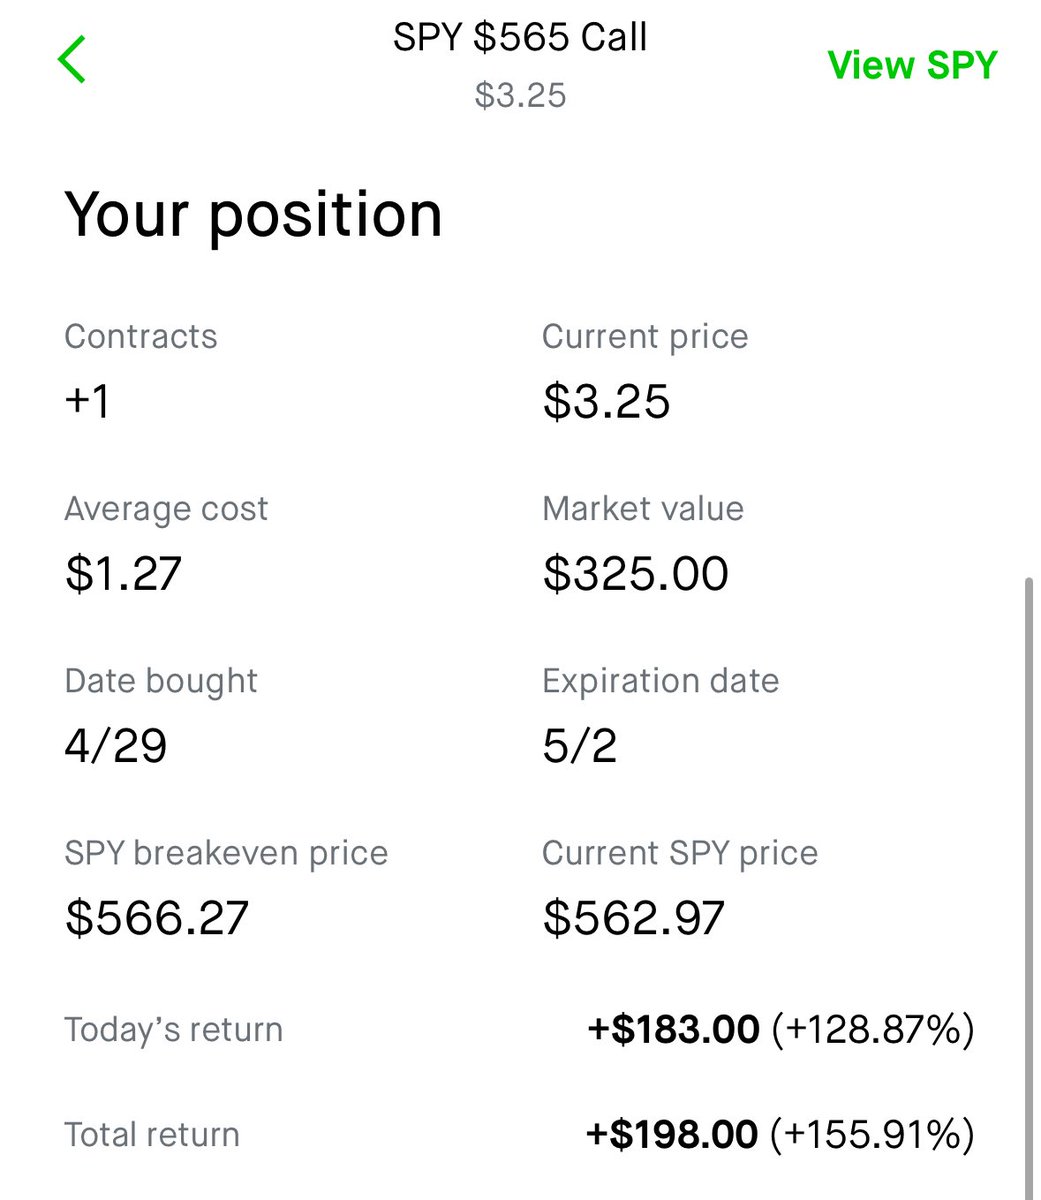Click the SPY breakeven price label
Viewport: 1041px width, 1200px height.
[x=226, y=853]
